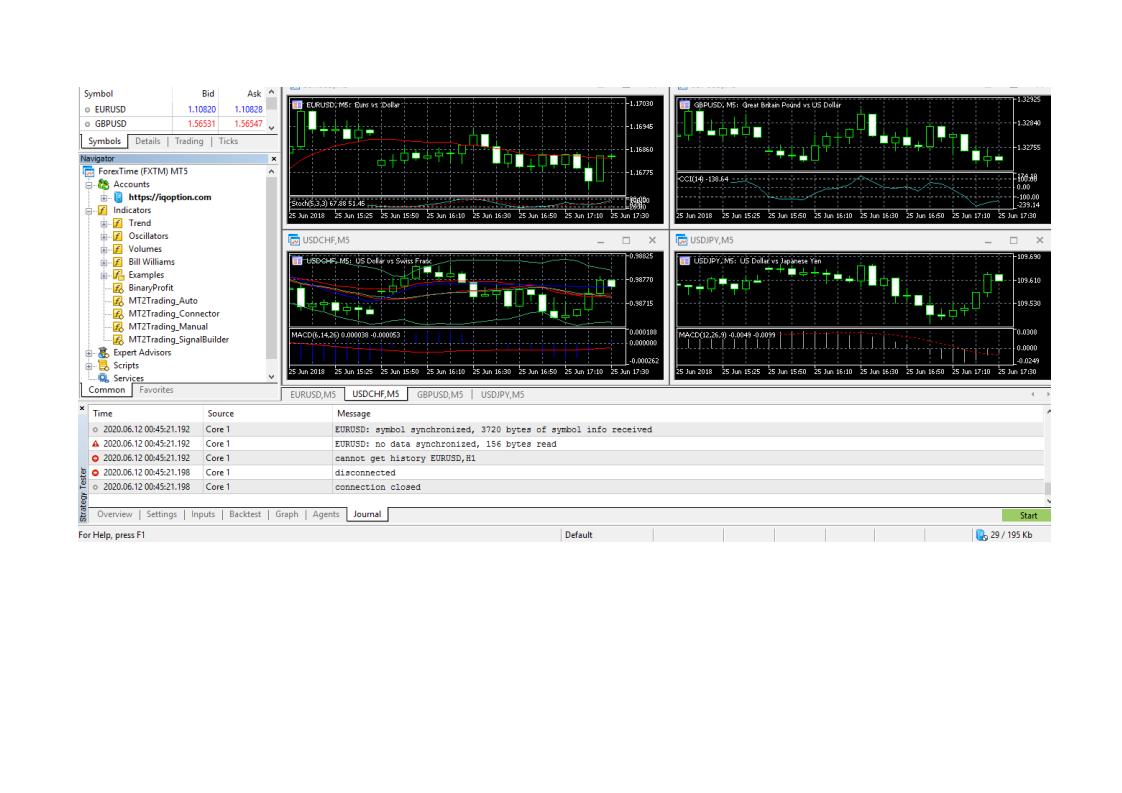
Task: Expand the Oscillators node
Action: (104, 236)
